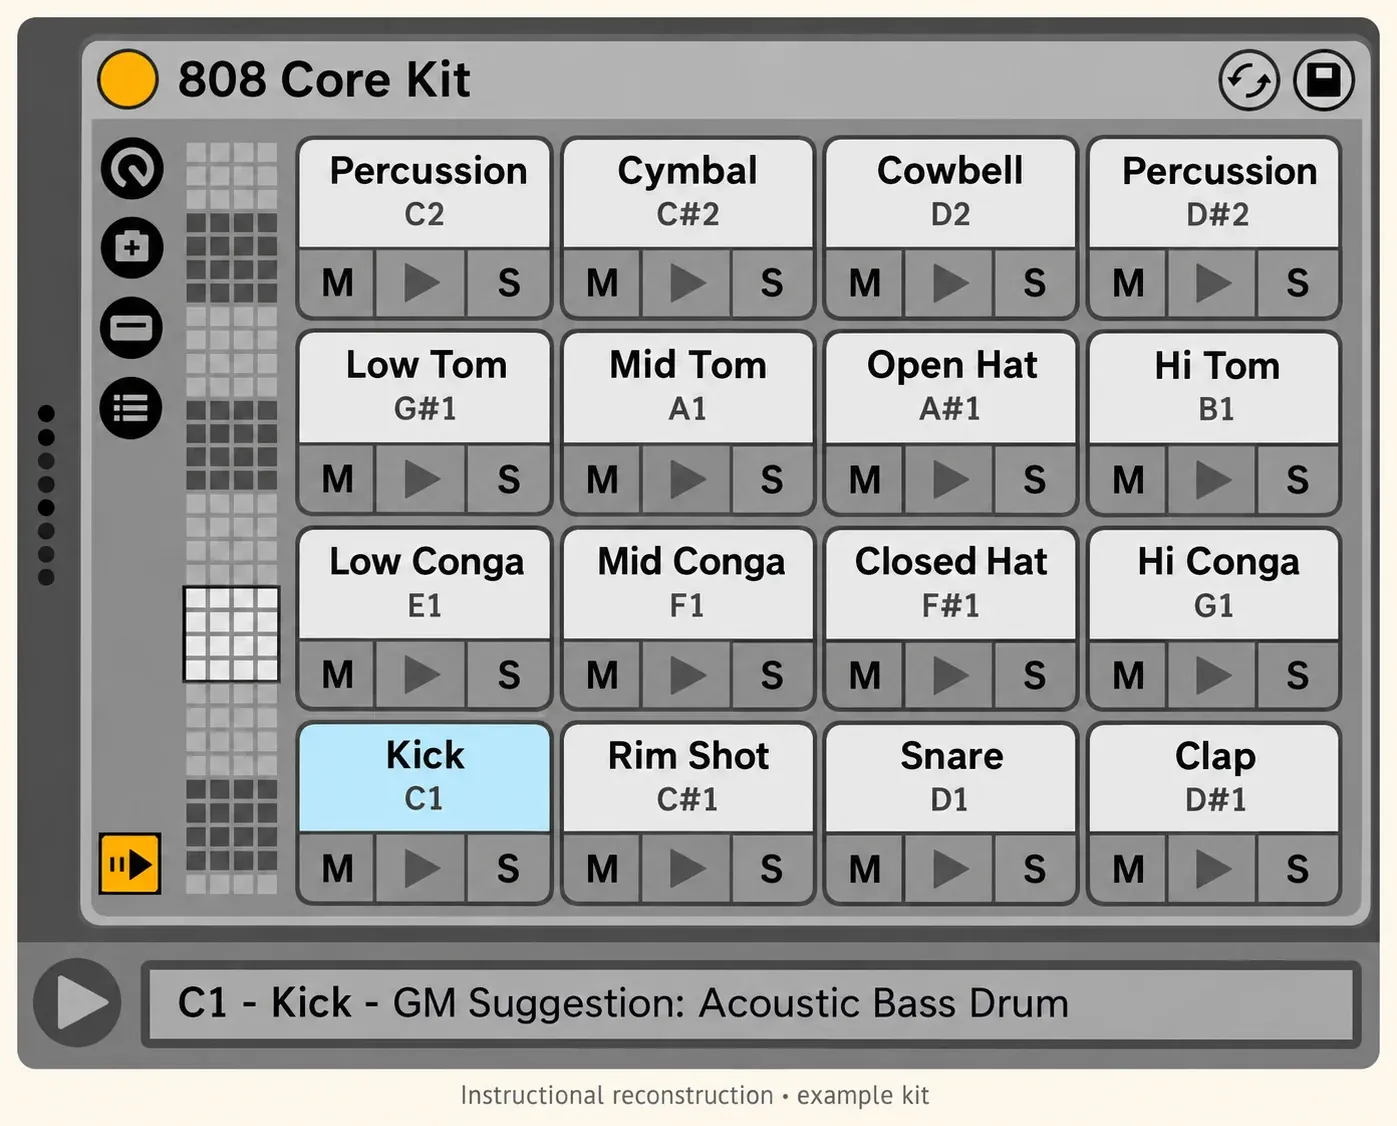
Task: Preview the Closed Hat pad sound
Action: coord(949,675)
